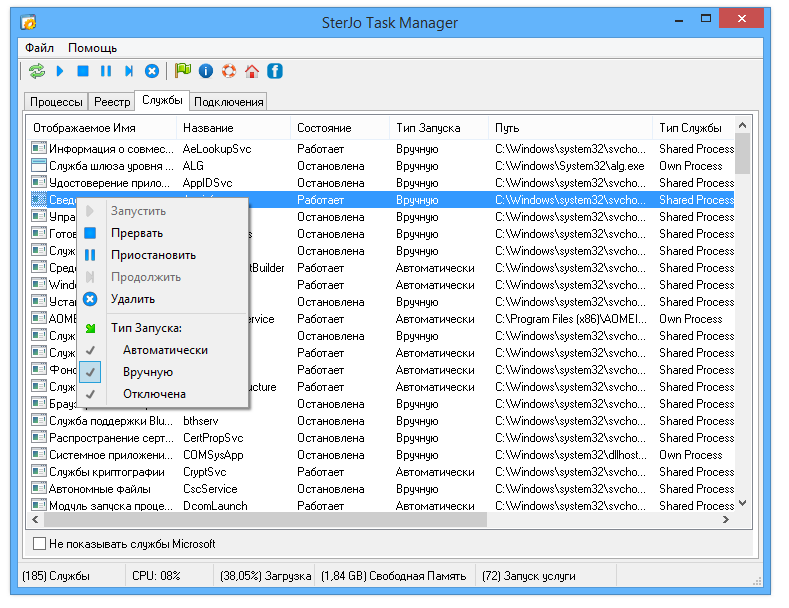Image resolution: width=789 pixels, height=608 pixels.
Task: Click the SterJo app icon in title bar
Action: pos(28,22)
